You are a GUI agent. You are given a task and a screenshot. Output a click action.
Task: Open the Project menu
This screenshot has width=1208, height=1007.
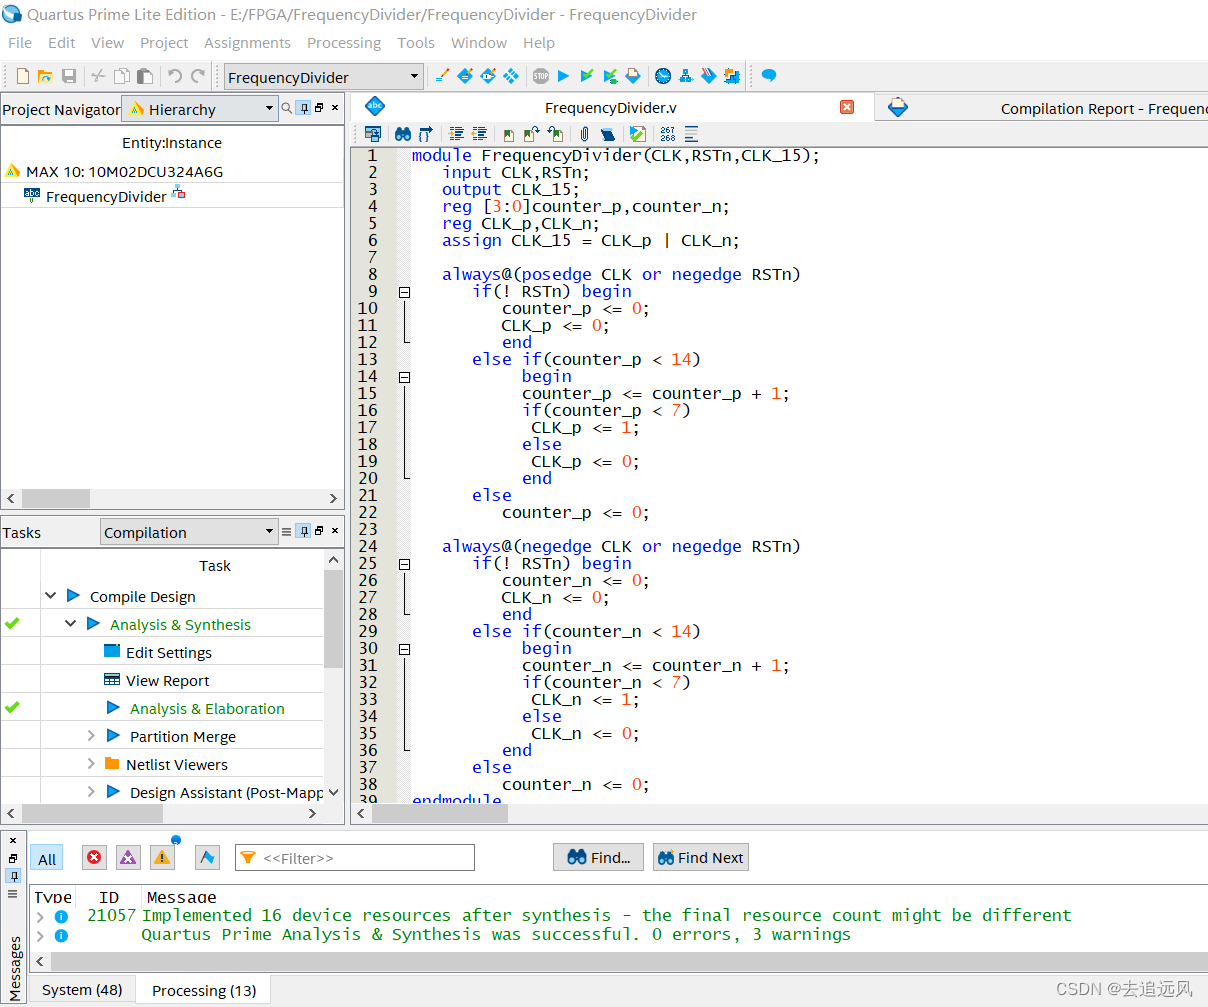164,42
